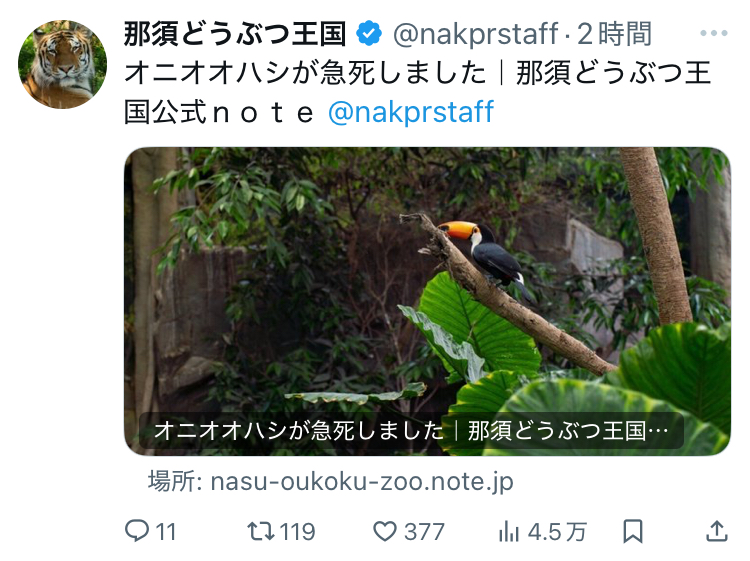The image size is (750, 561).
Task: Click the repost count 119
Action: (x=297, y=531)
